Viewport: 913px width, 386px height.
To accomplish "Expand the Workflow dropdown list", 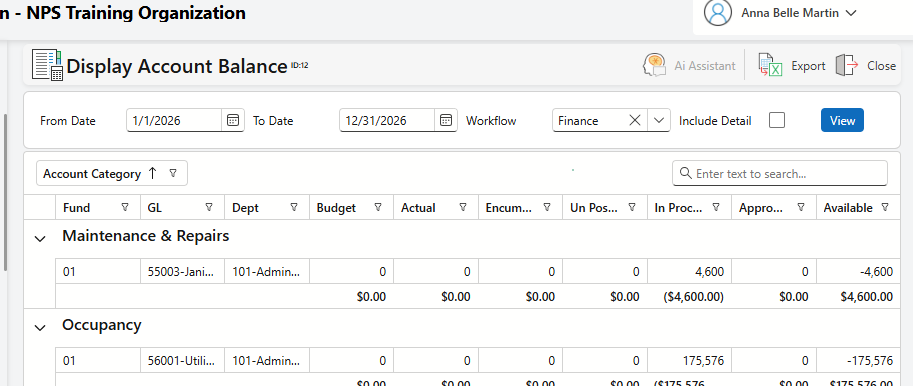I will [x=659, y=121].
